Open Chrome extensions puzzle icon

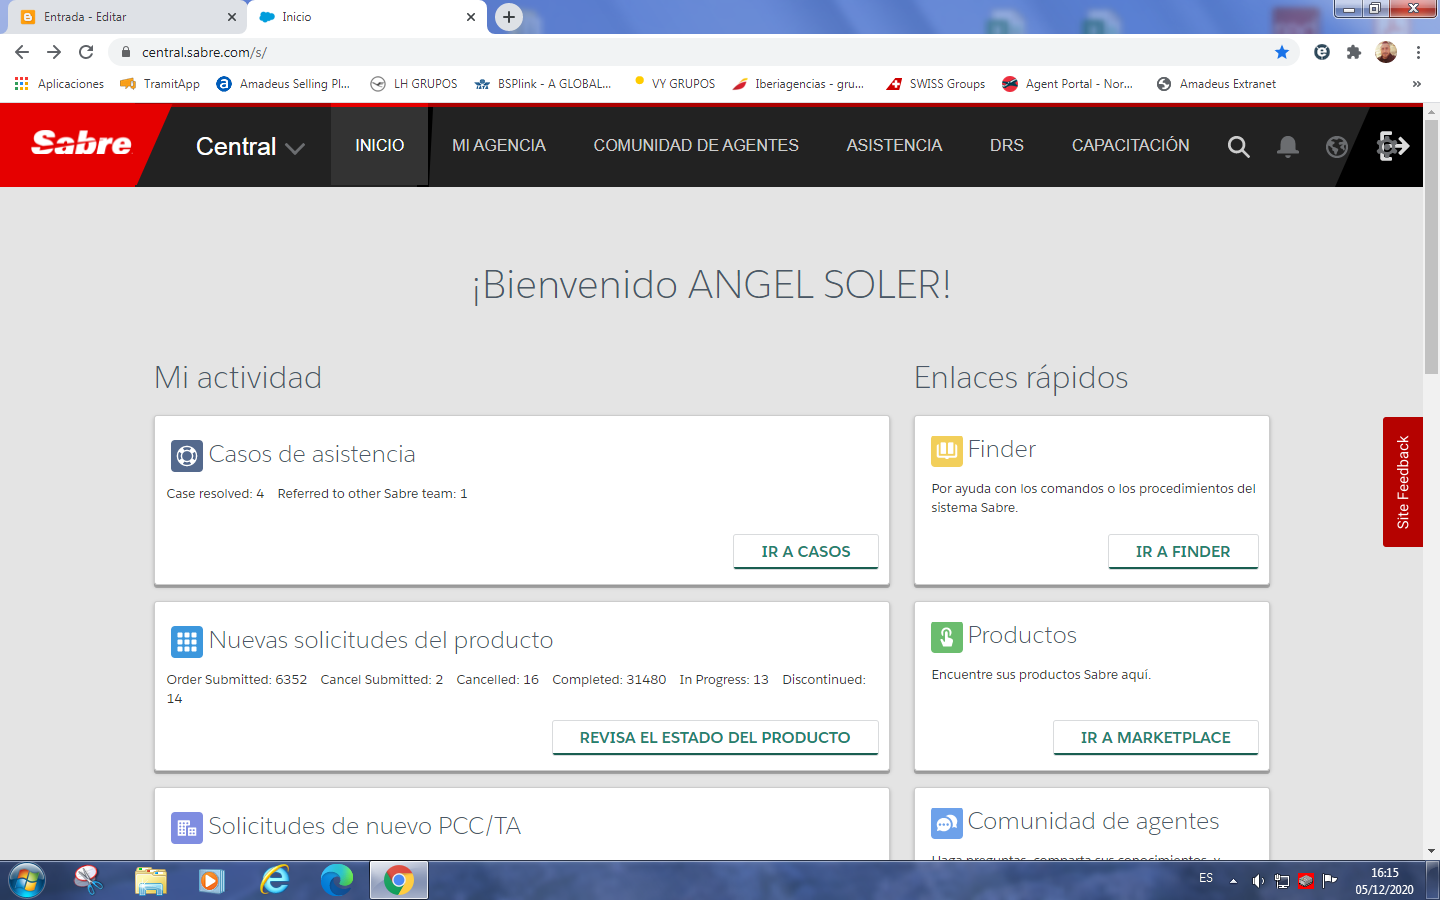tap(1354, 52)
